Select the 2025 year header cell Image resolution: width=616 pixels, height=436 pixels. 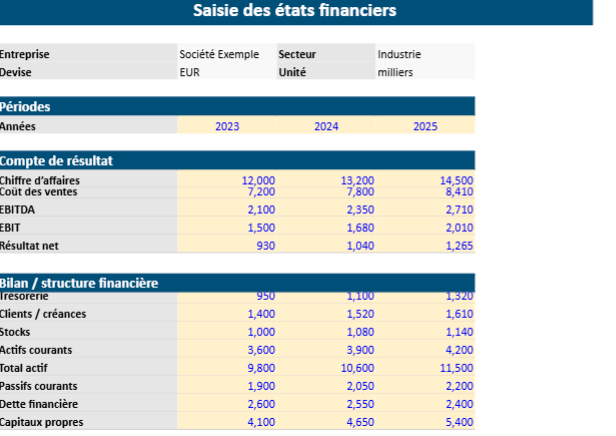coord(425,127)
